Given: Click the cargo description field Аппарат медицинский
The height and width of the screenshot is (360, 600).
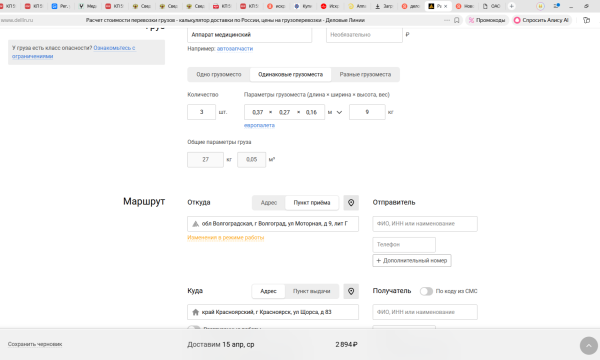Looking at the screenshot, I should [x=249, y=35].
